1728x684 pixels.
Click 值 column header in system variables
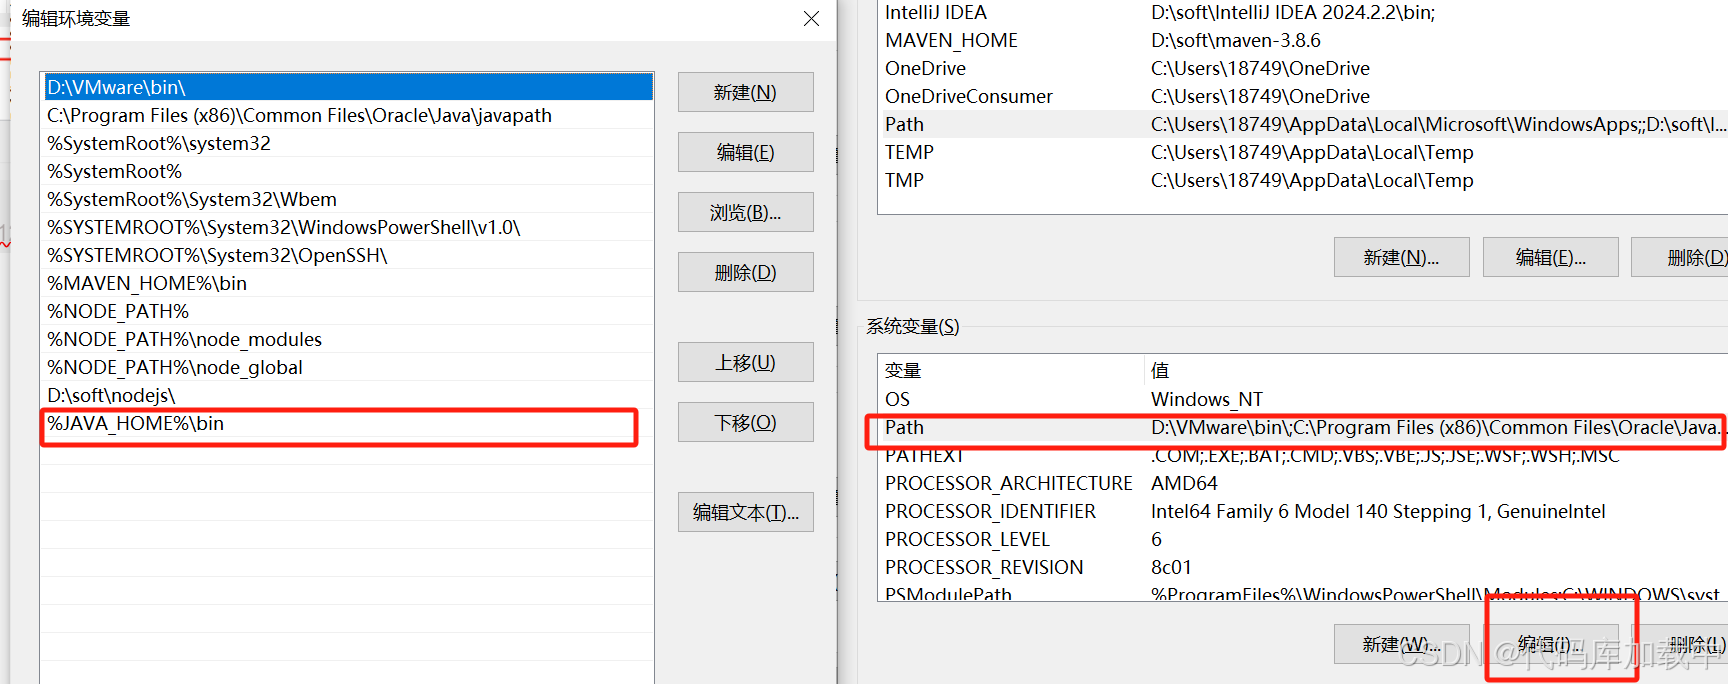click(1436, 370)
